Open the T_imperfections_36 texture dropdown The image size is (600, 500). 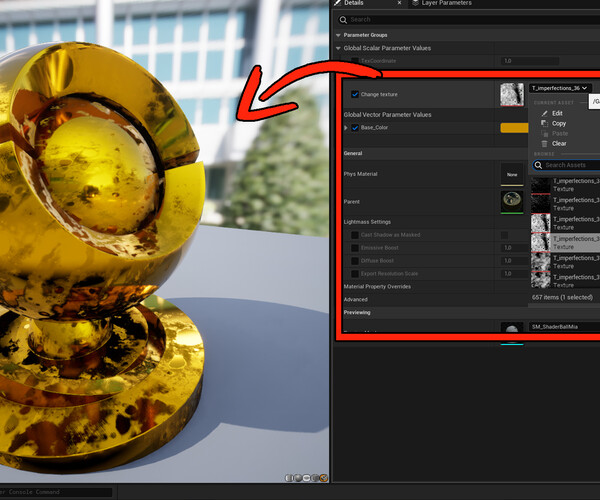tap(560, 88)
